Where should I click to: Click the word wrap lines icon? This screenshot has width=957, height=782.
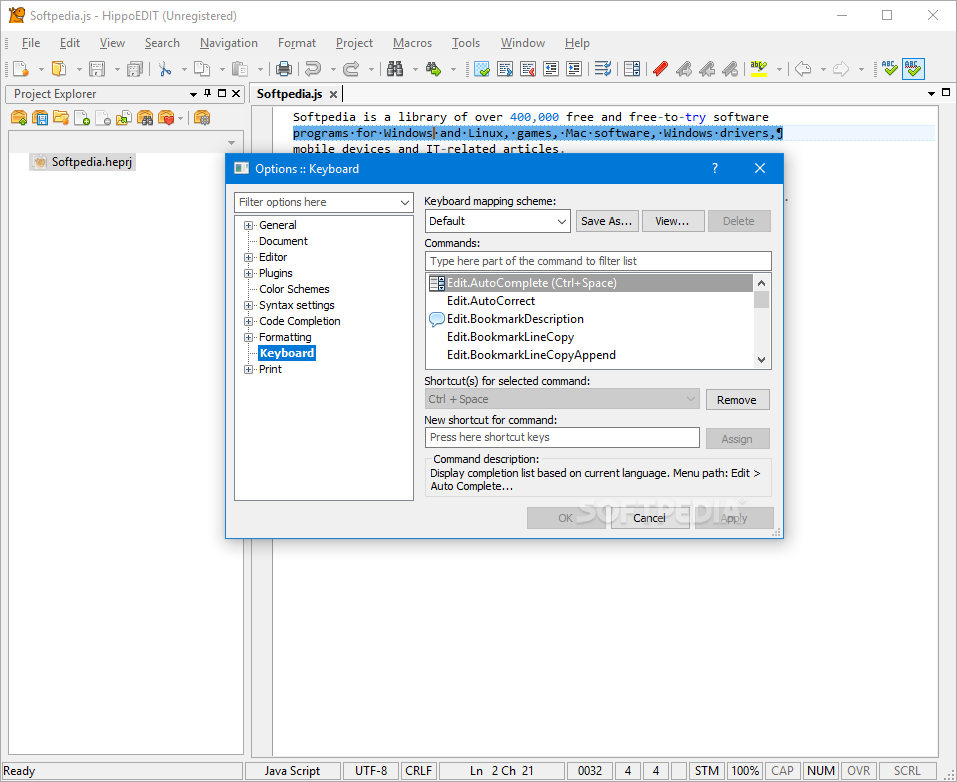(x=603, y=69)
